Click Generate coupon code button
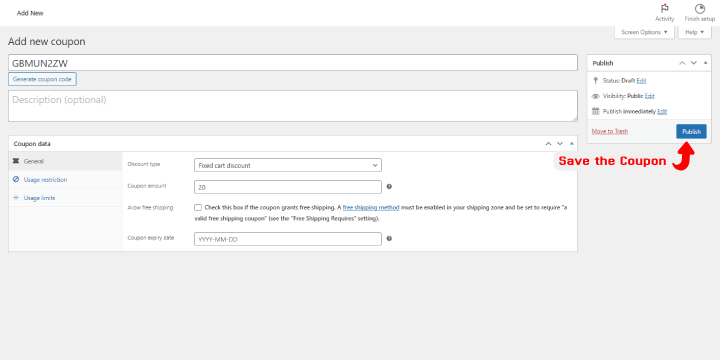This screenshot has height=360, width=720. [x=42, y=79]
